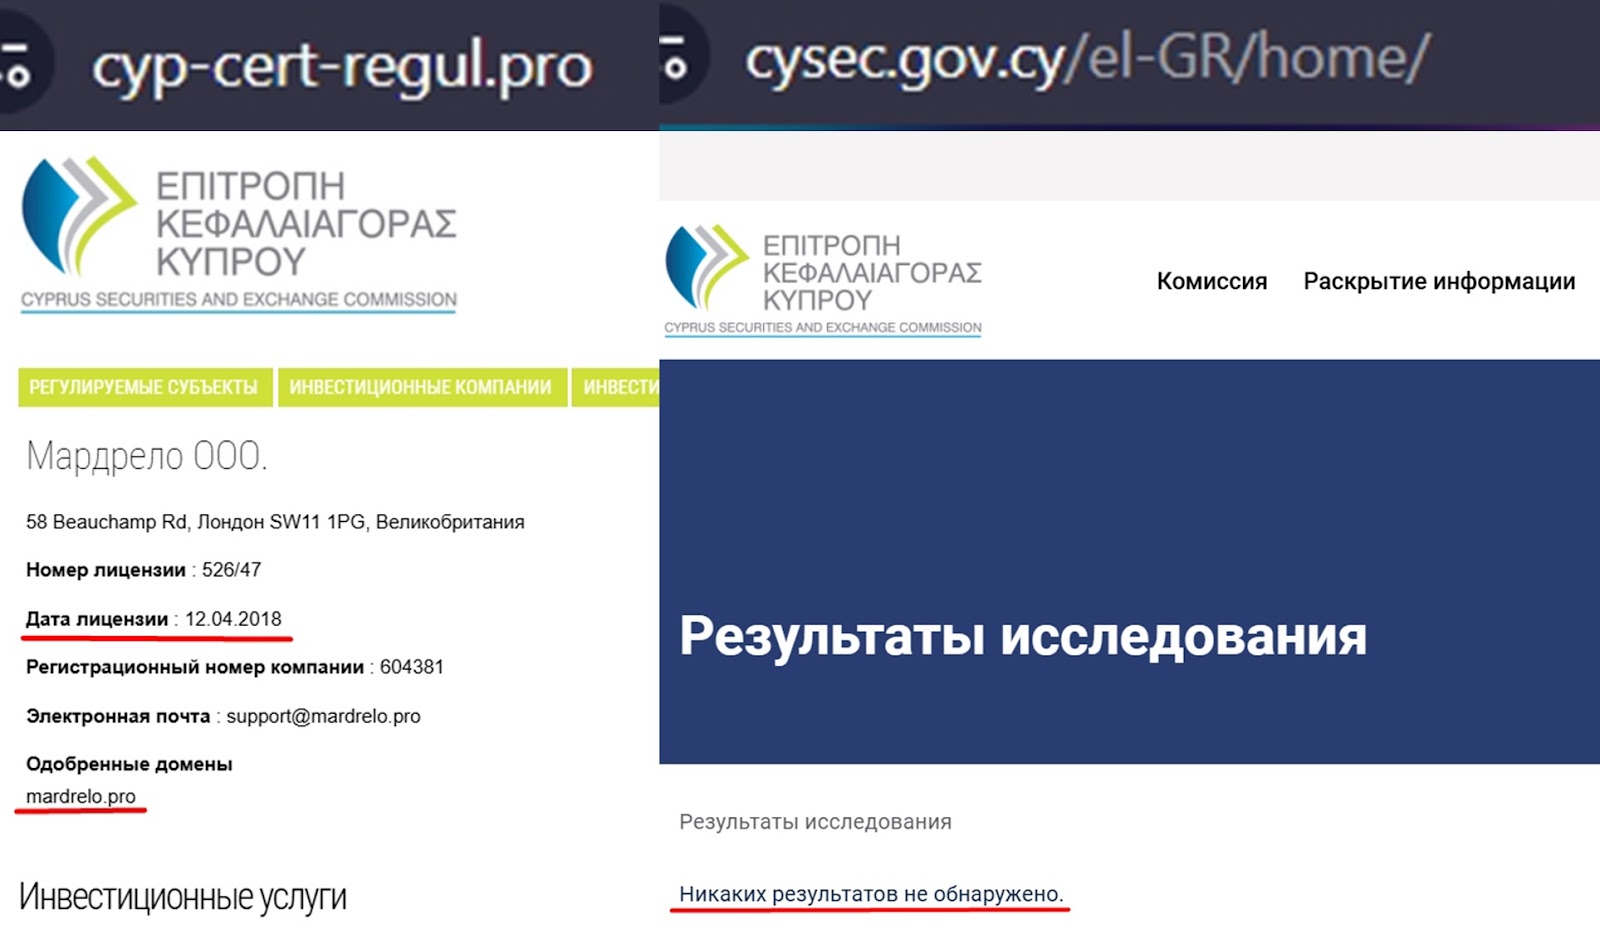Select the cyp-cert-regul.pro address bar URL
Image resolution: width=1600 pixels, height=934 pixels.
coord(342,68)
